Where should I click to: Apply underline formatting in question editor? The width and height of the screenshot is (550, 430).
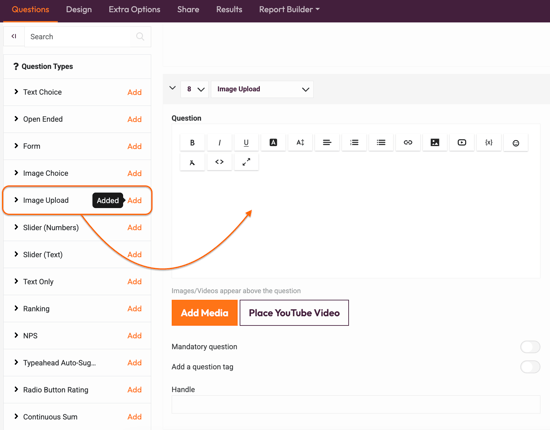246,142
